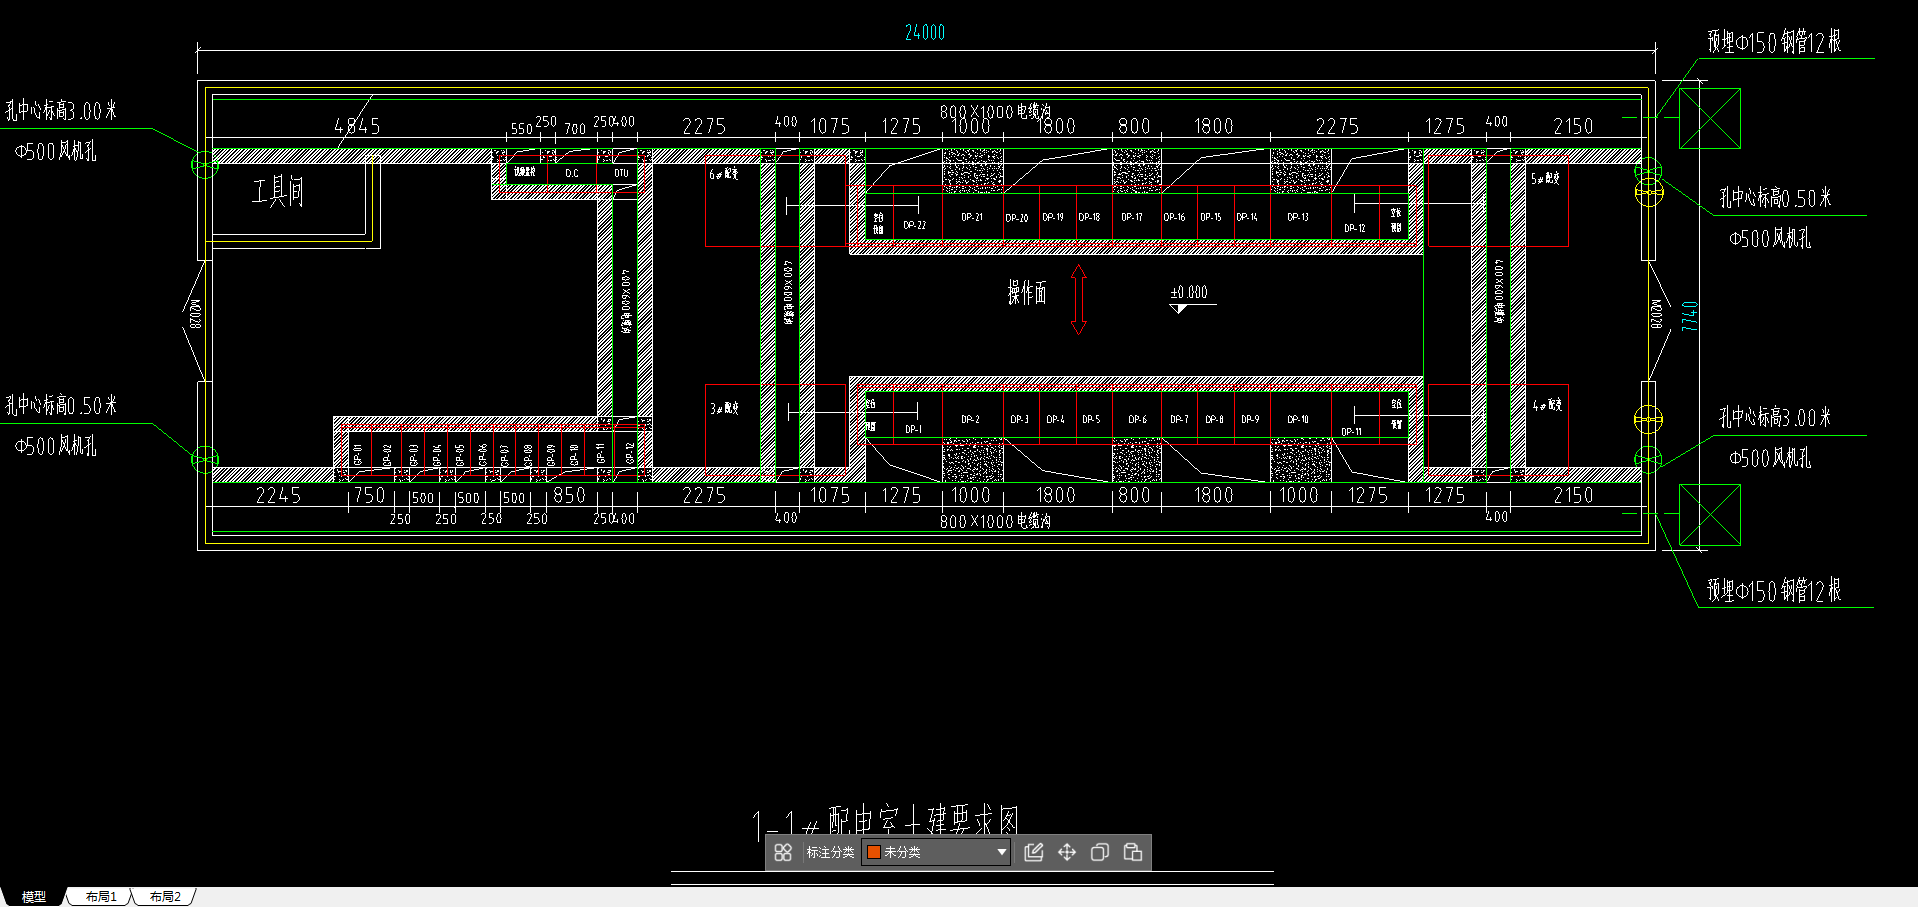Click the right-side 孔中心标高0.50米 note

(x=1775, y=198)
